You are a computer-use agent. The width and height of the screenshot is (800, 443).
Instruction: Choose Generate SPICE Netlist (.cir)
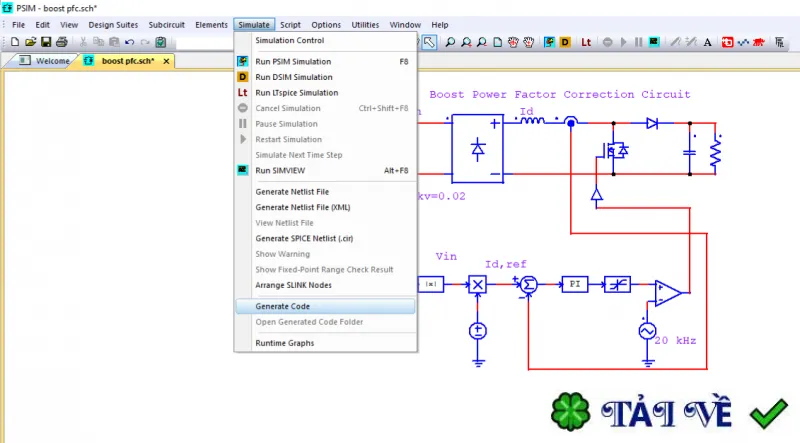(x=326, y=238)
